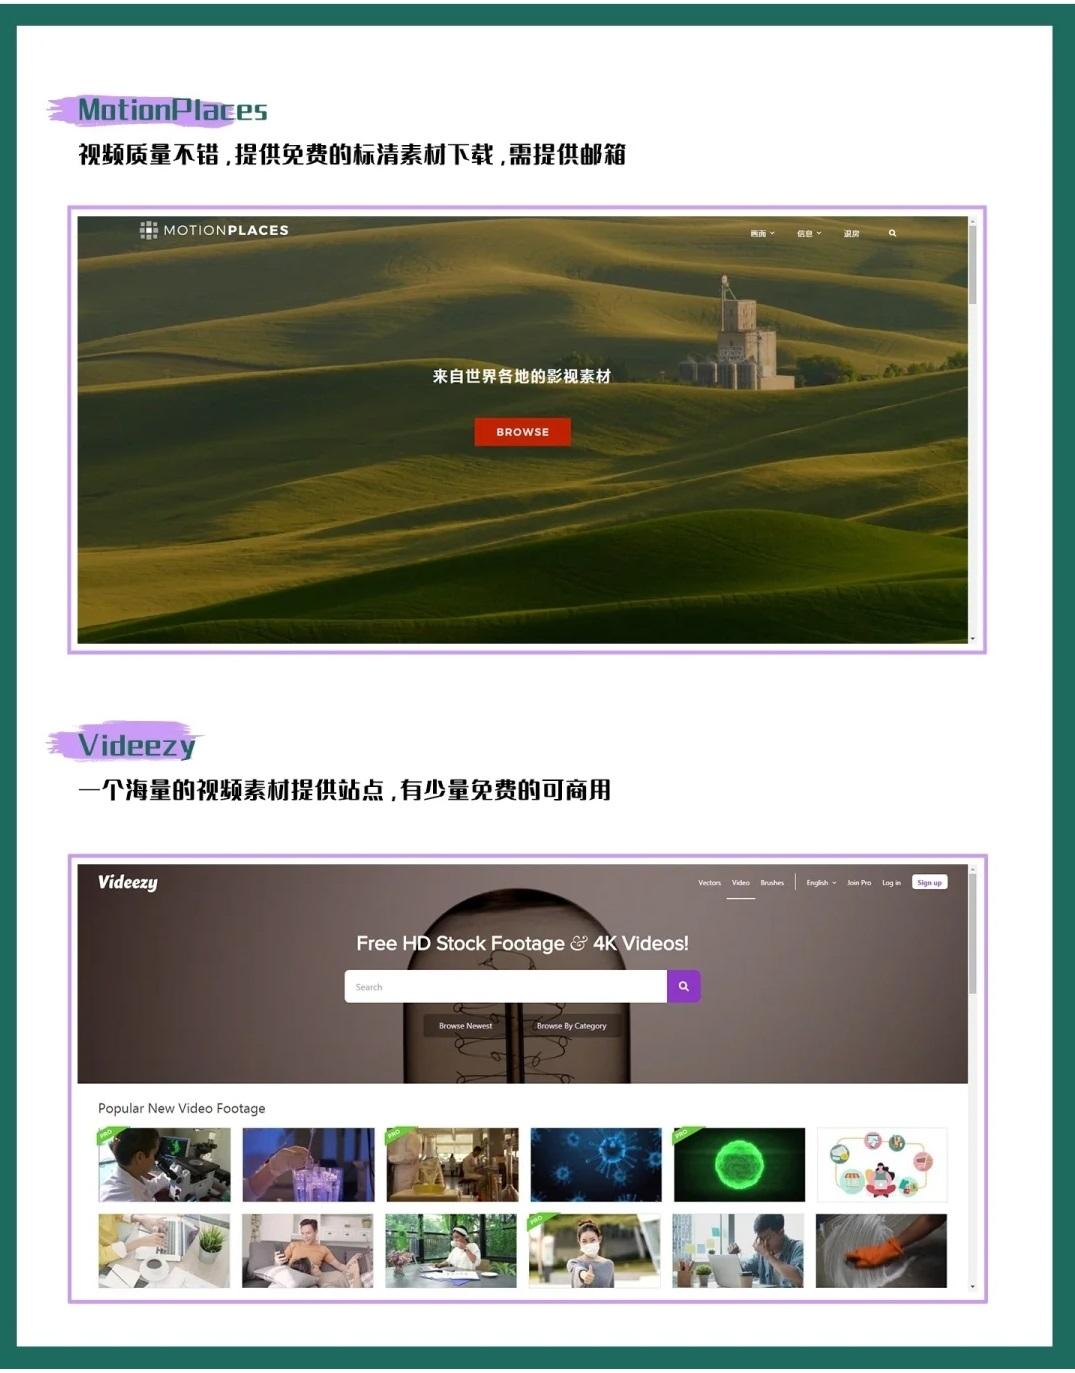The width and height of the screenshot is (1075, 1373).
Task: Click the MotionPlaces page scrollbar
Action: point(973,266)
